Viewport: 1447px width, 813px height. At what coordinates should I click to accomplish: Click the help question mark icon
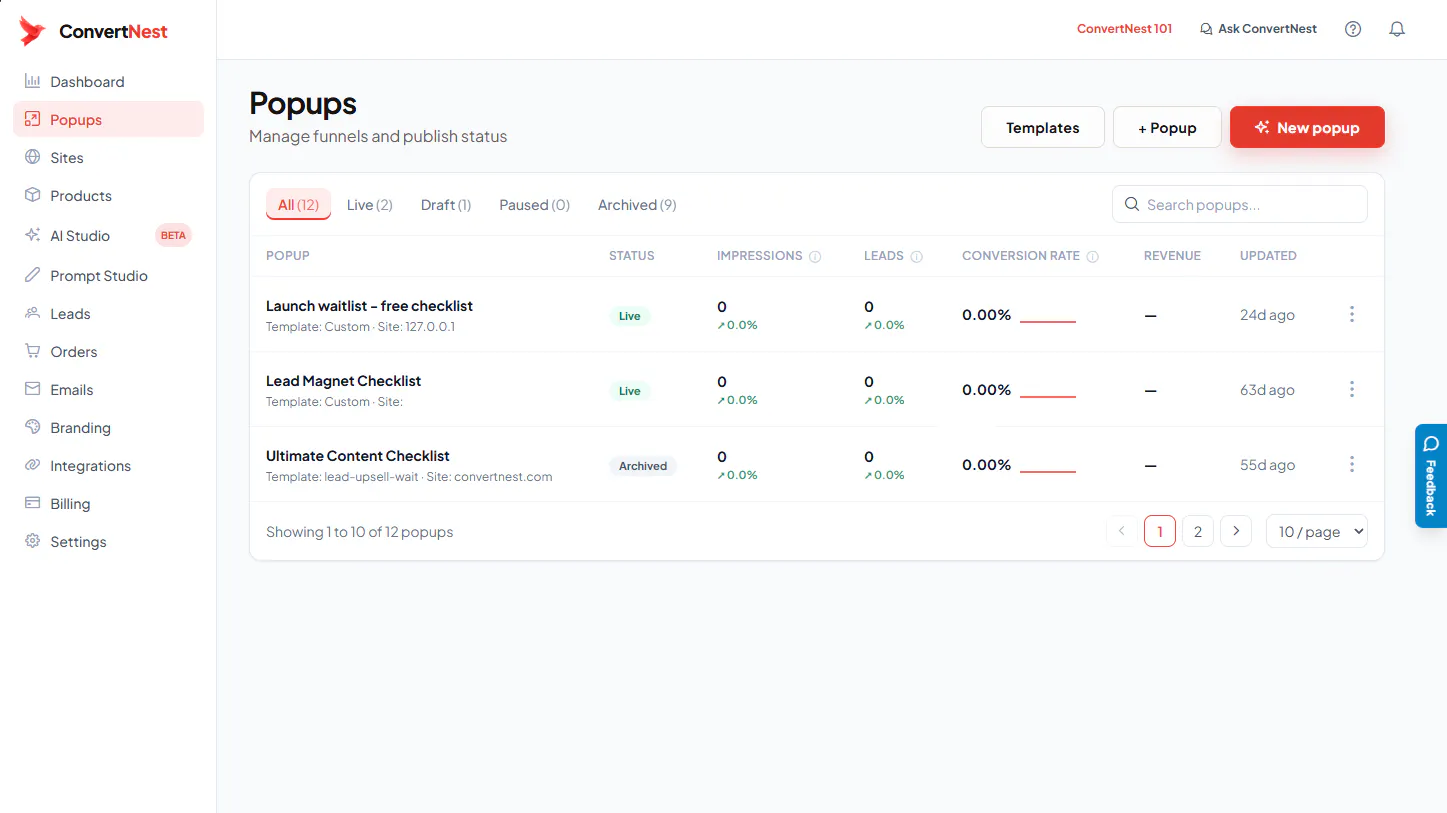coord(1353,29)
